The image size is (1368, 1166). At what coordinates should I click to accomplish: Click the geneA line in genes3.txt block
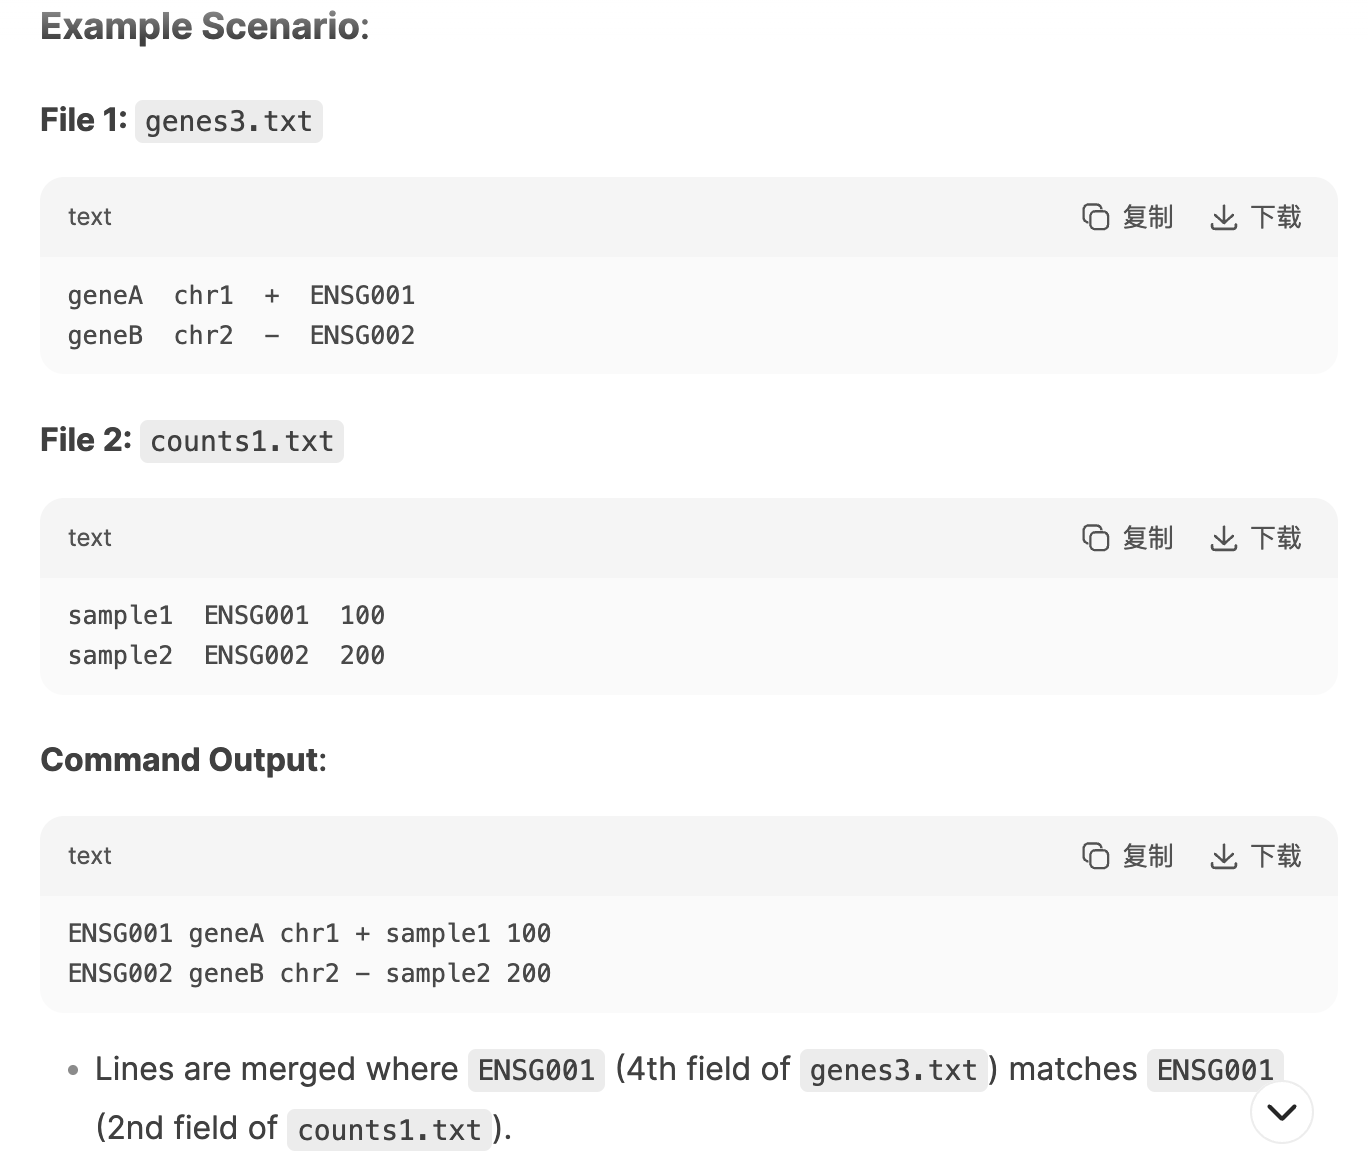point(241,295)
